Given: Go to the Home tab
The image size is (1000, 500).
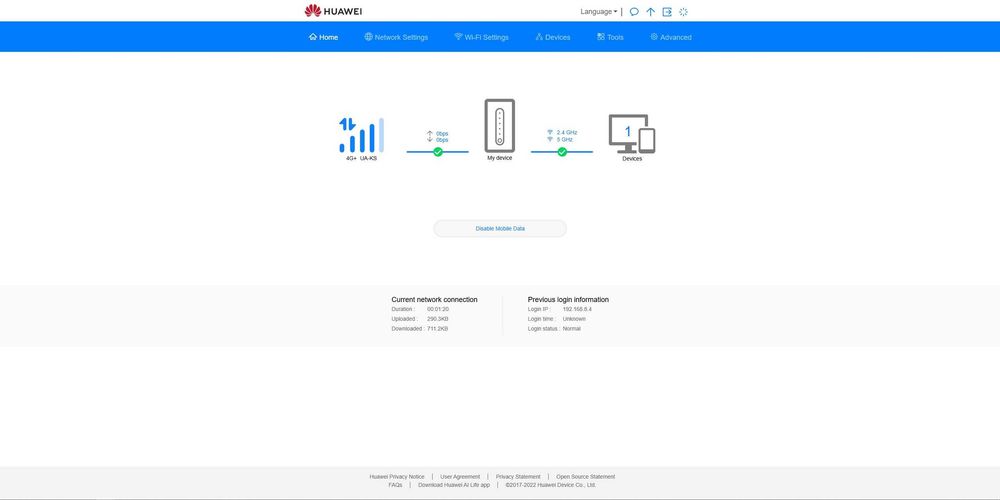Looking at the screenshot, I should coord(323,37).
